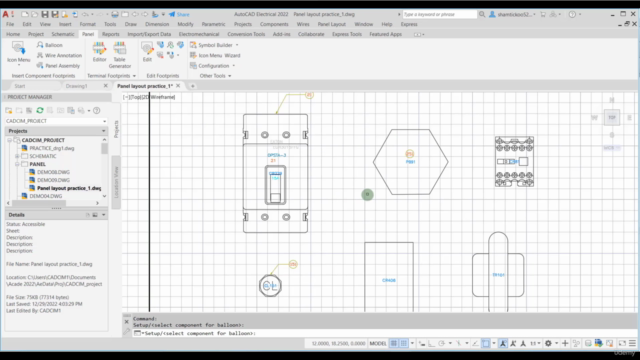Viewport: 640px width, 360px height.
Task: Click the Edit footprint tool
Action: tap(147, 52)
